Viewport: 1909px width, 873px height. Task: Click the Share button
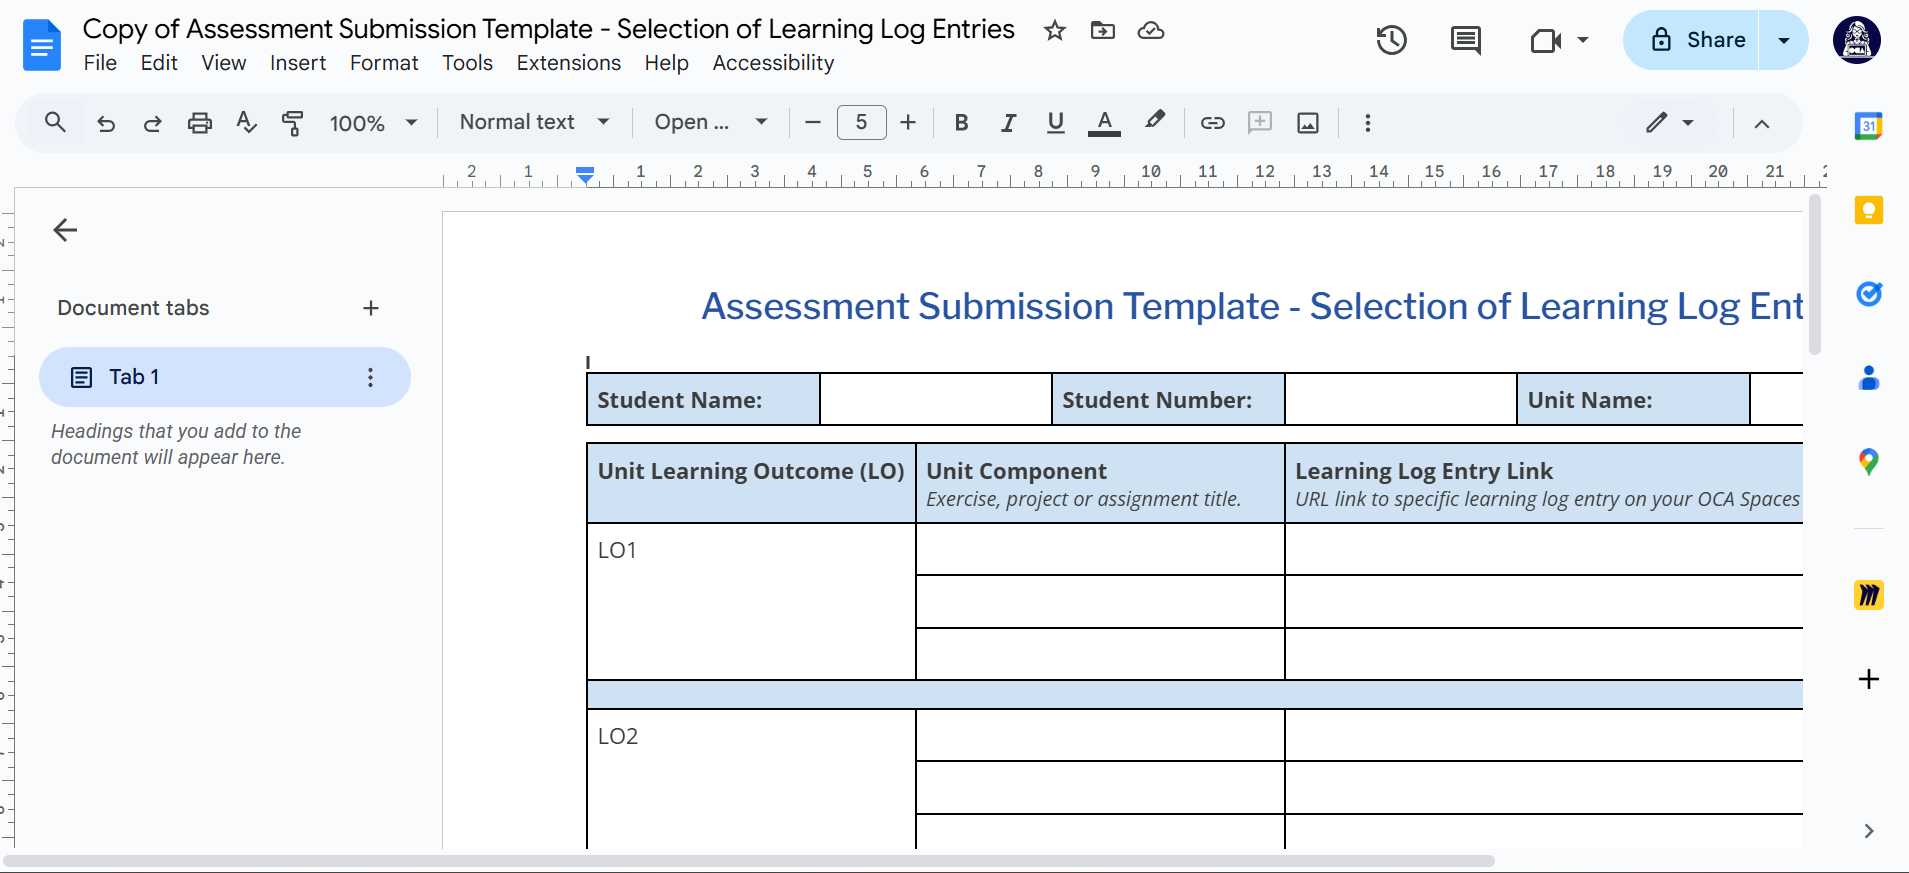coord(1691,40)
